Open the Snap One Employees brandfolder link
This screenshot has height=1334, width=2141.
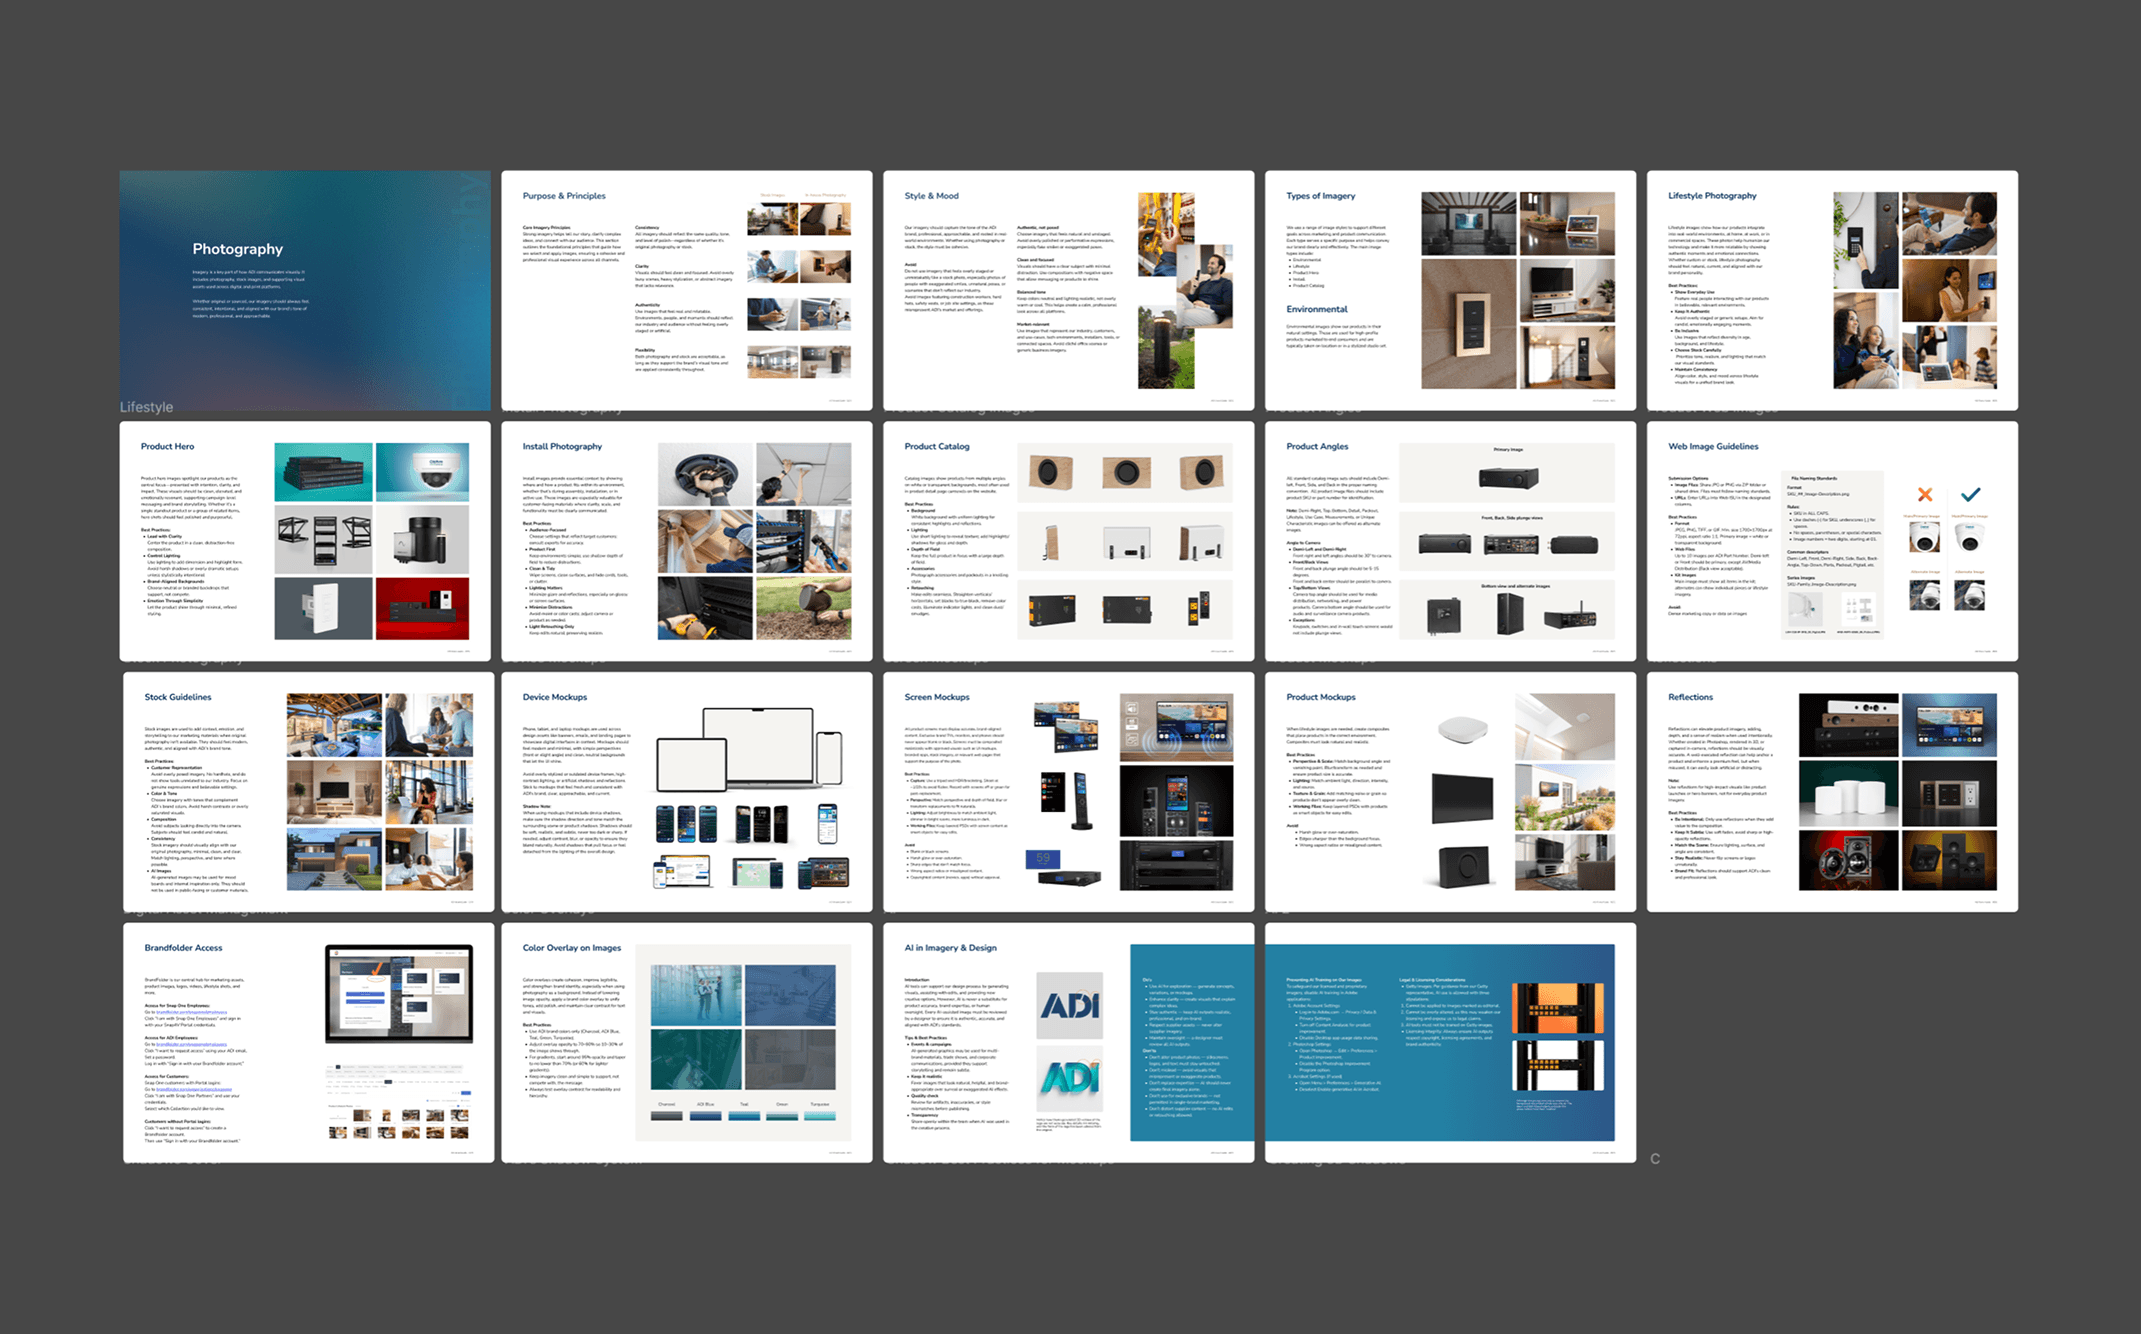[192, 1012]
